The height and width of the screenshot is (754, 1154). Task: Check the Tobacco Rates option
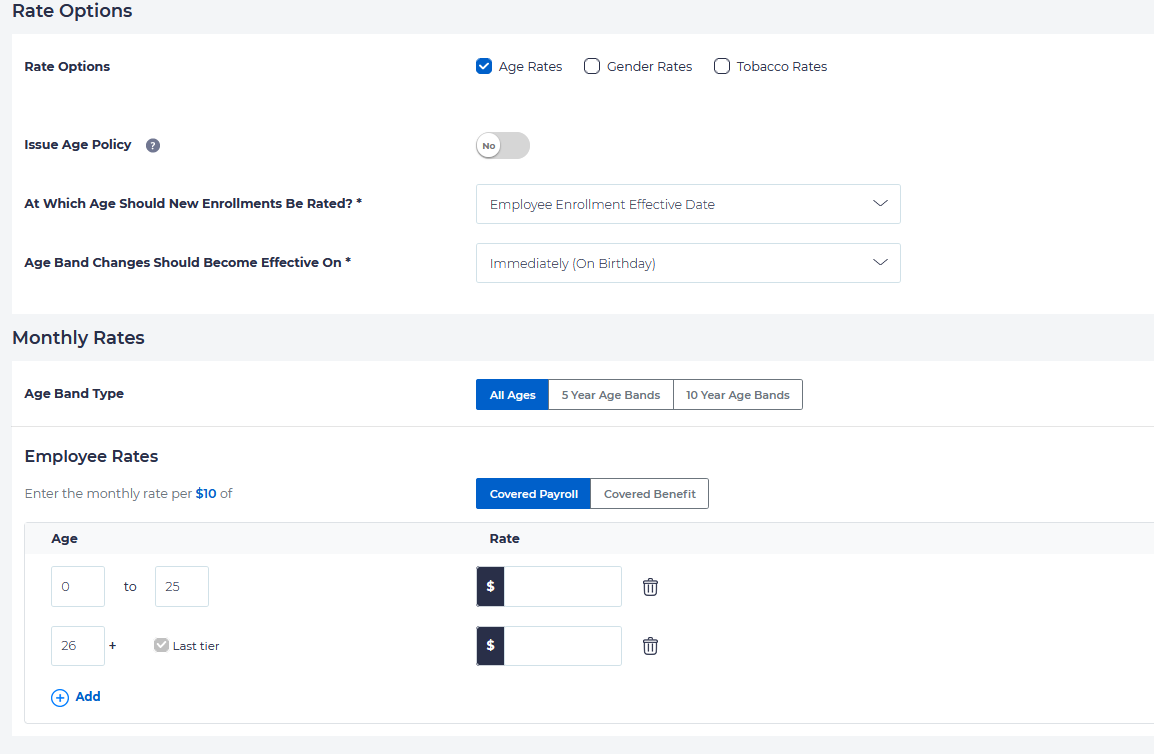point(722,67)
